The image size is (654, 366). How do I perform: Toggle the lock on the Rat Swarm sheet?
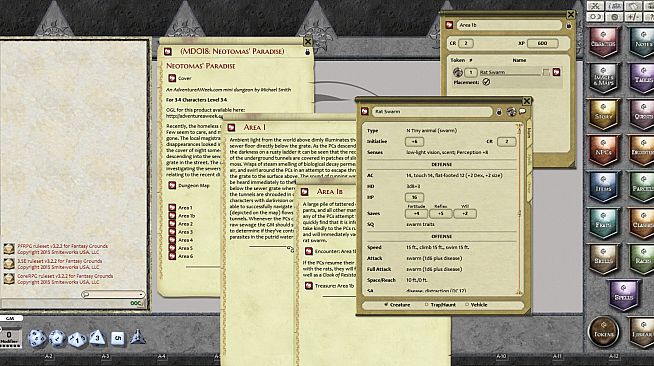(x=499, y=112)
